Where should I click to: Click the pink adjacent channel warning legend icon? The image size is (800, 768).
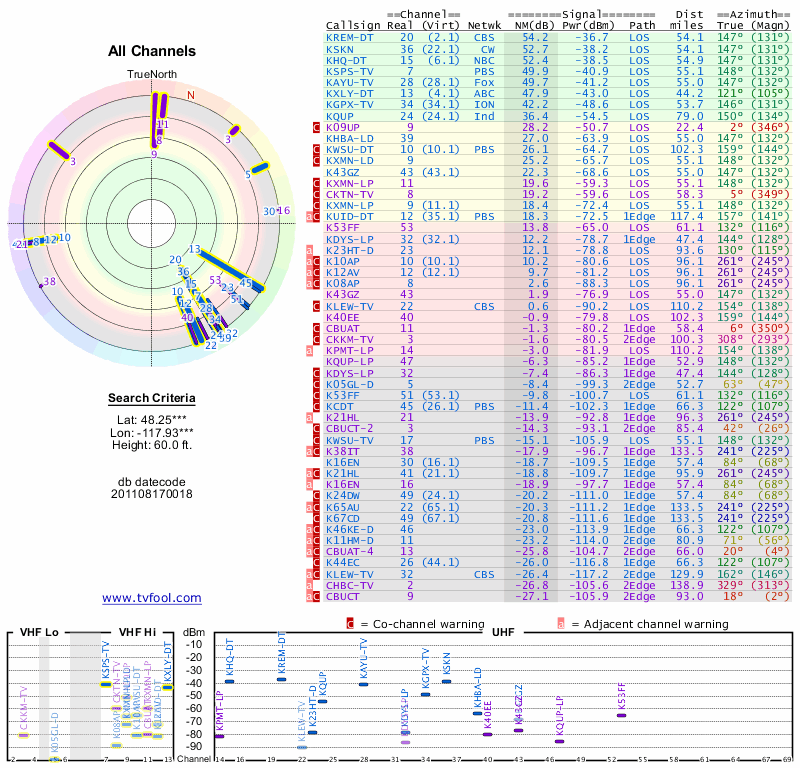point(561,624)
